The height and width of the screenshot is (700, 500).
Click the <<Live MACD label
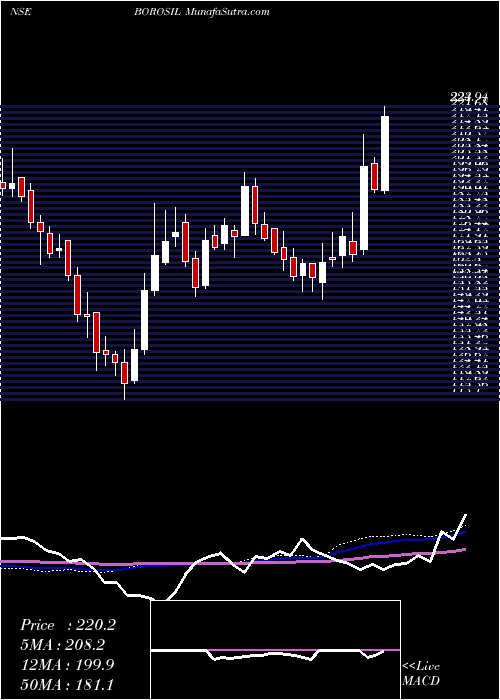click(421, 674)
